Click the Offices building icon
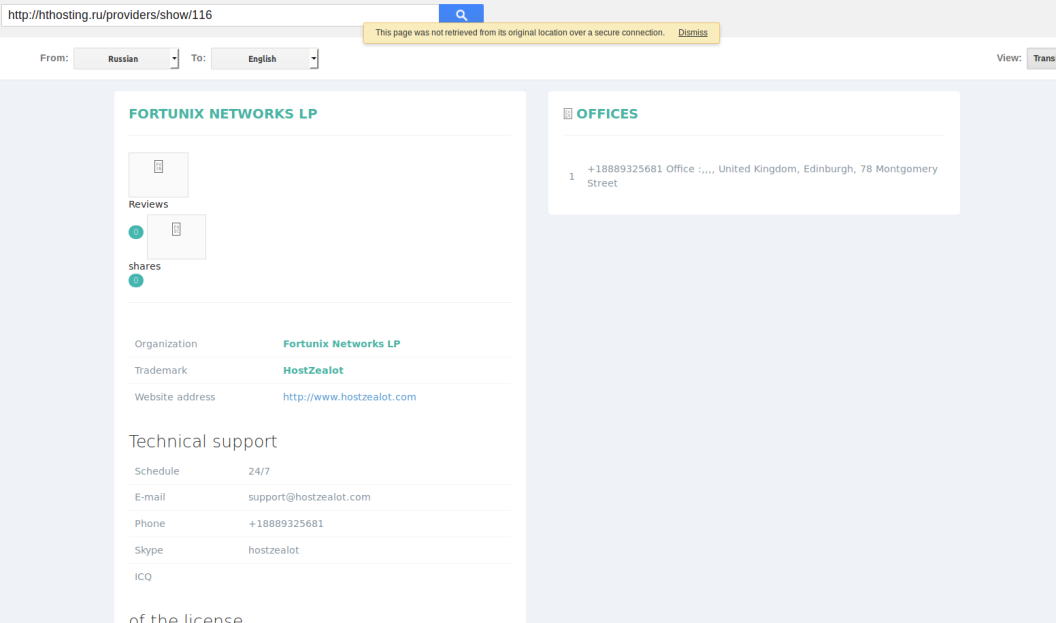Viewport: 1056px width, 623px height. point(568,114)
